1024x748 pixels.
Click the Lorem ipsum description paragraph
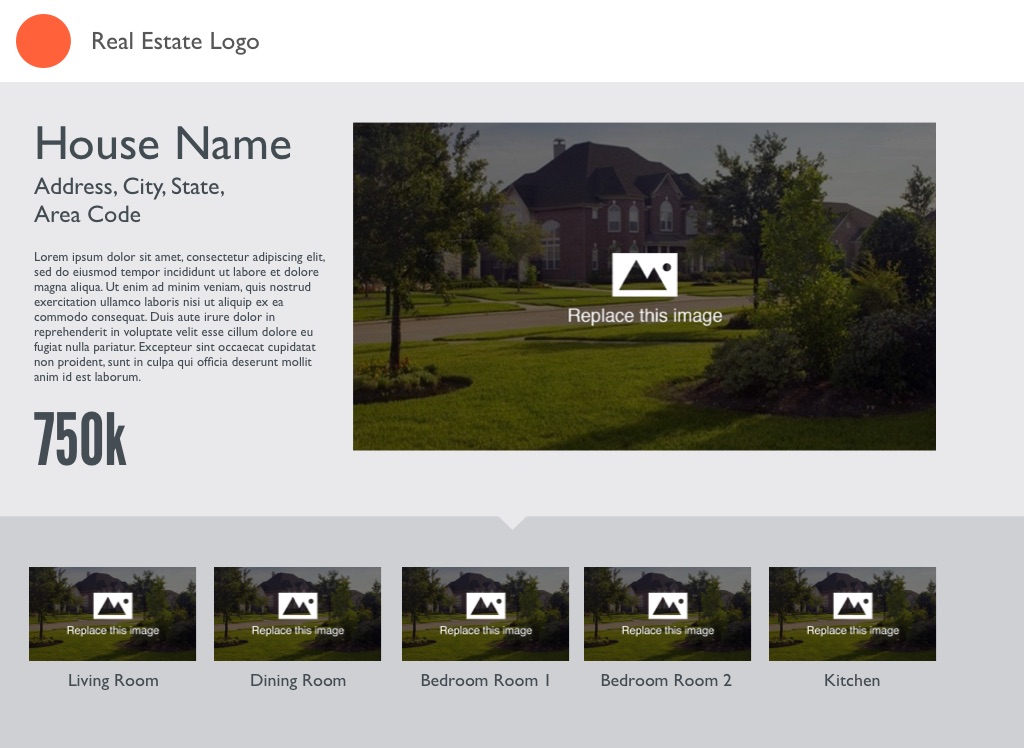coord(179,317)
